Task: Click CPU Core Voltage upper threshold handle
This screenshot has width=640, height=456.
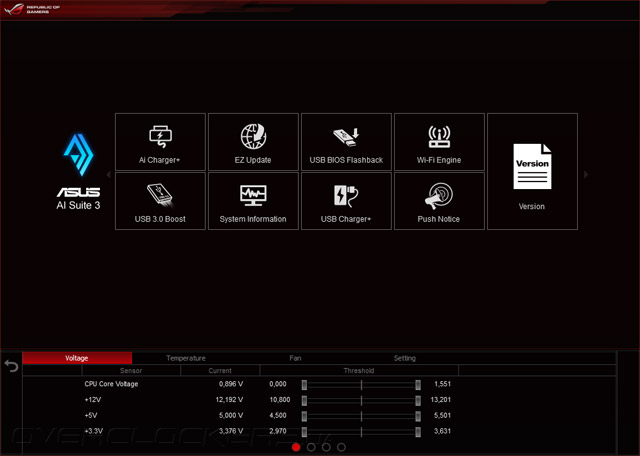Action: [x=418, y=385]
